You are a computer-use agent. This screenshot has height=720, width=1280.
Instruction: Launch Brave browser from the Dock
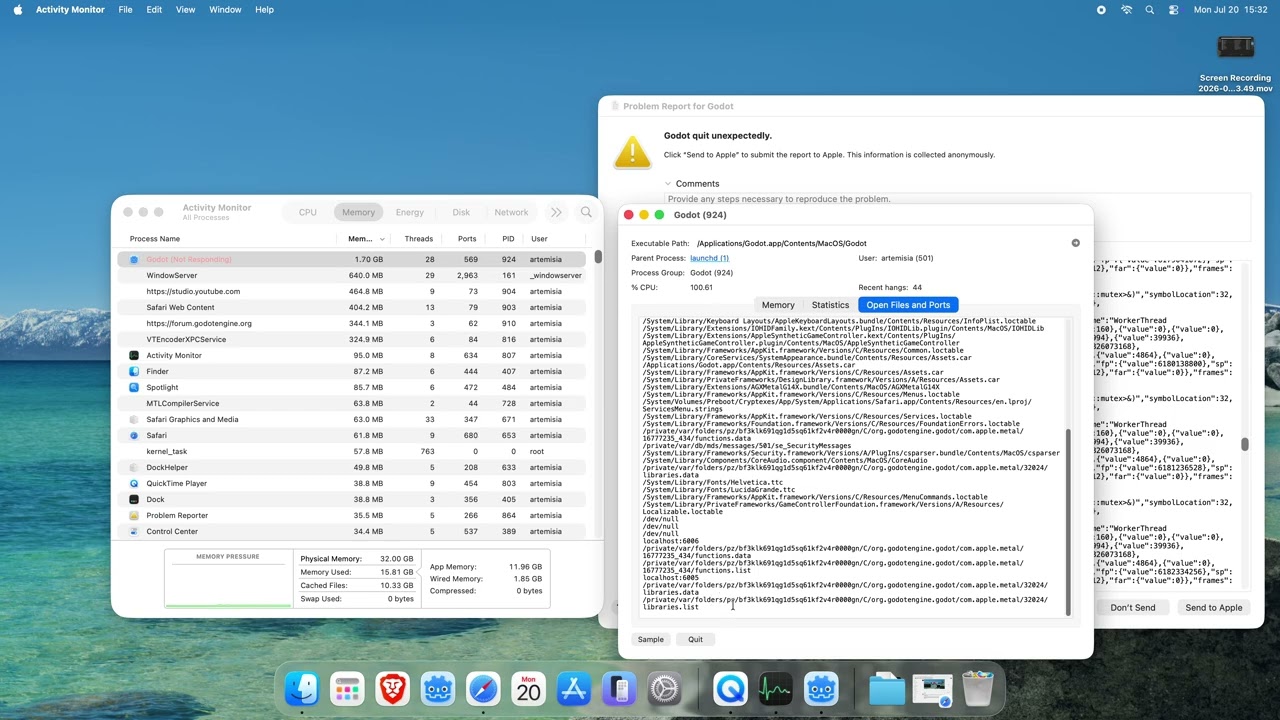click(x=392, y=689)
